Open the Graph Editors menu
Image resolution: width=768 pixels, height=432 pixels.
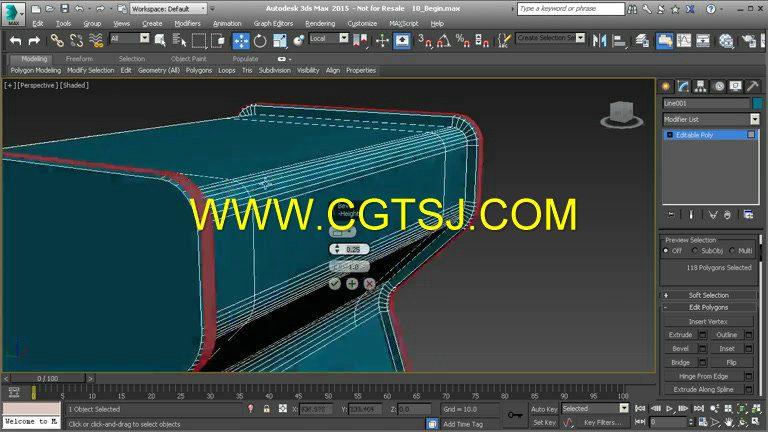point(273,24)
